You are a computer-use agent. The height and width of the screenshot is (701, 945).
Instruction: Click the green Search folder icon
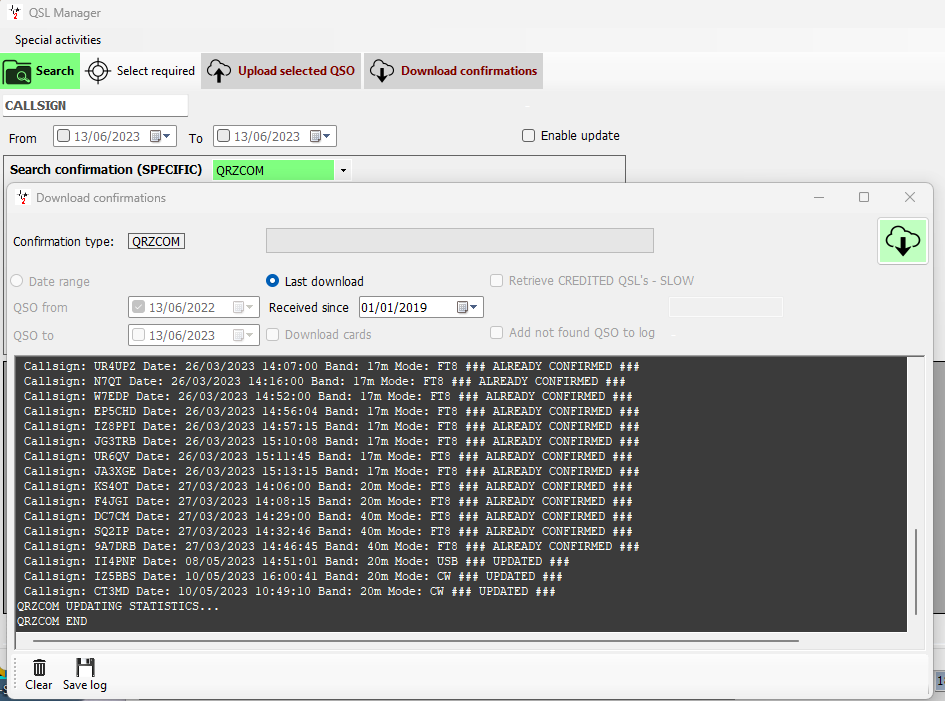pyautogui.click(x=17, y=72)
